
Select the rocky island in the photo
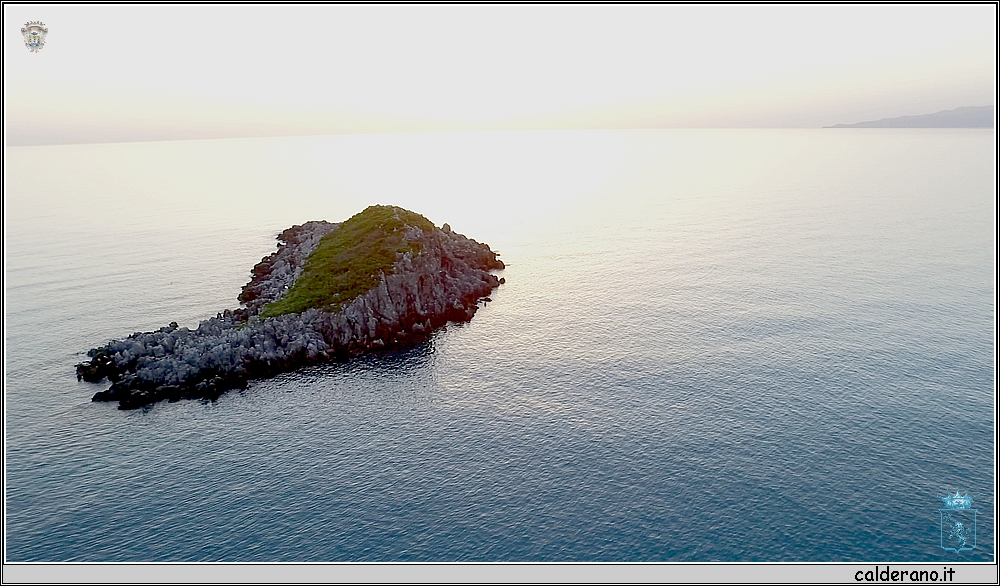(x=290, y=307)
